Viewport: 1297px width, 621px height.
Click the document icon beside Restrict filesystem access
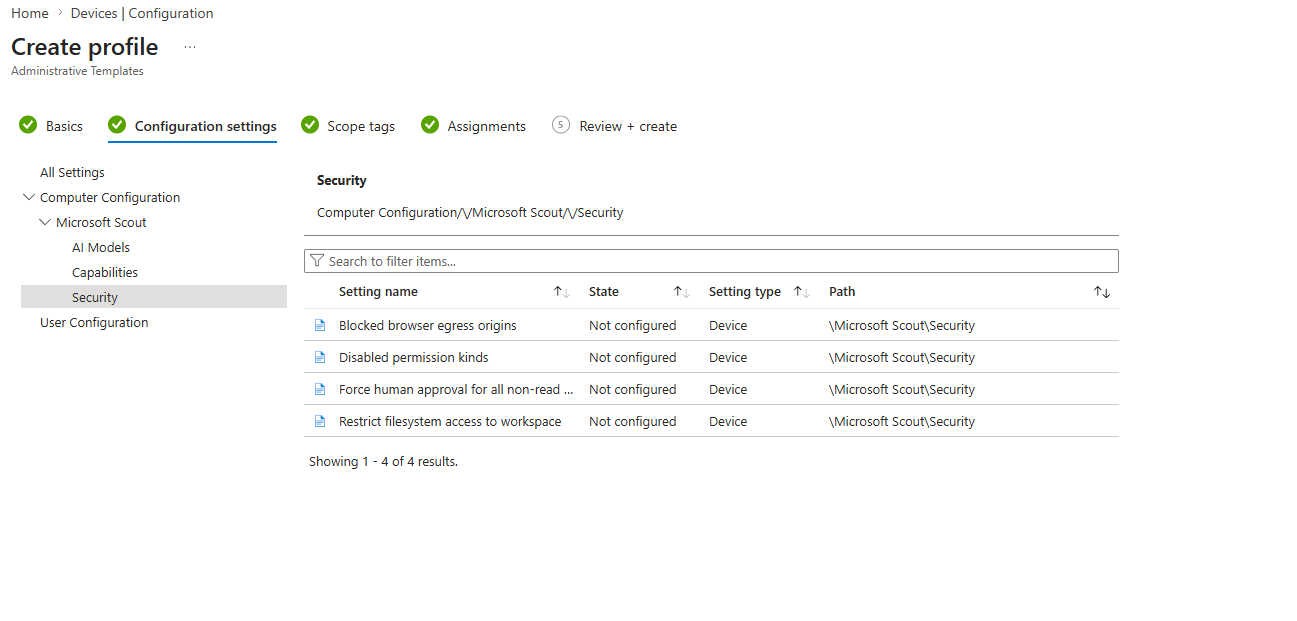point(320,422)
